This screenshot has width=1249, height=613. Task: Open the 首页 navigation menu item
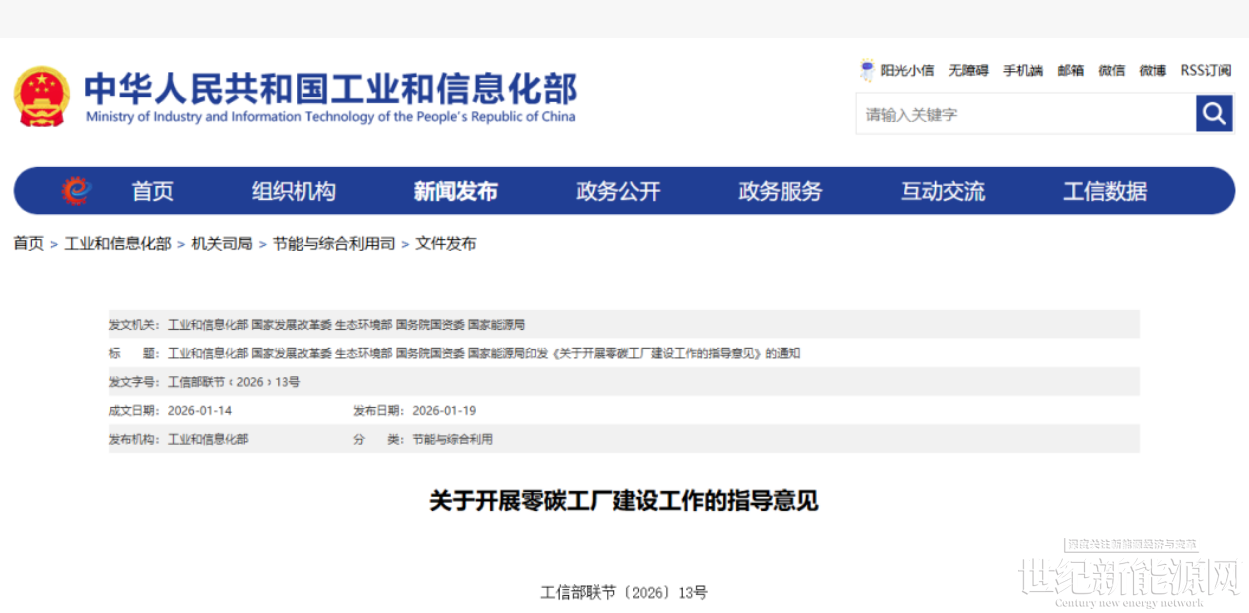click(x=153, y=191)
